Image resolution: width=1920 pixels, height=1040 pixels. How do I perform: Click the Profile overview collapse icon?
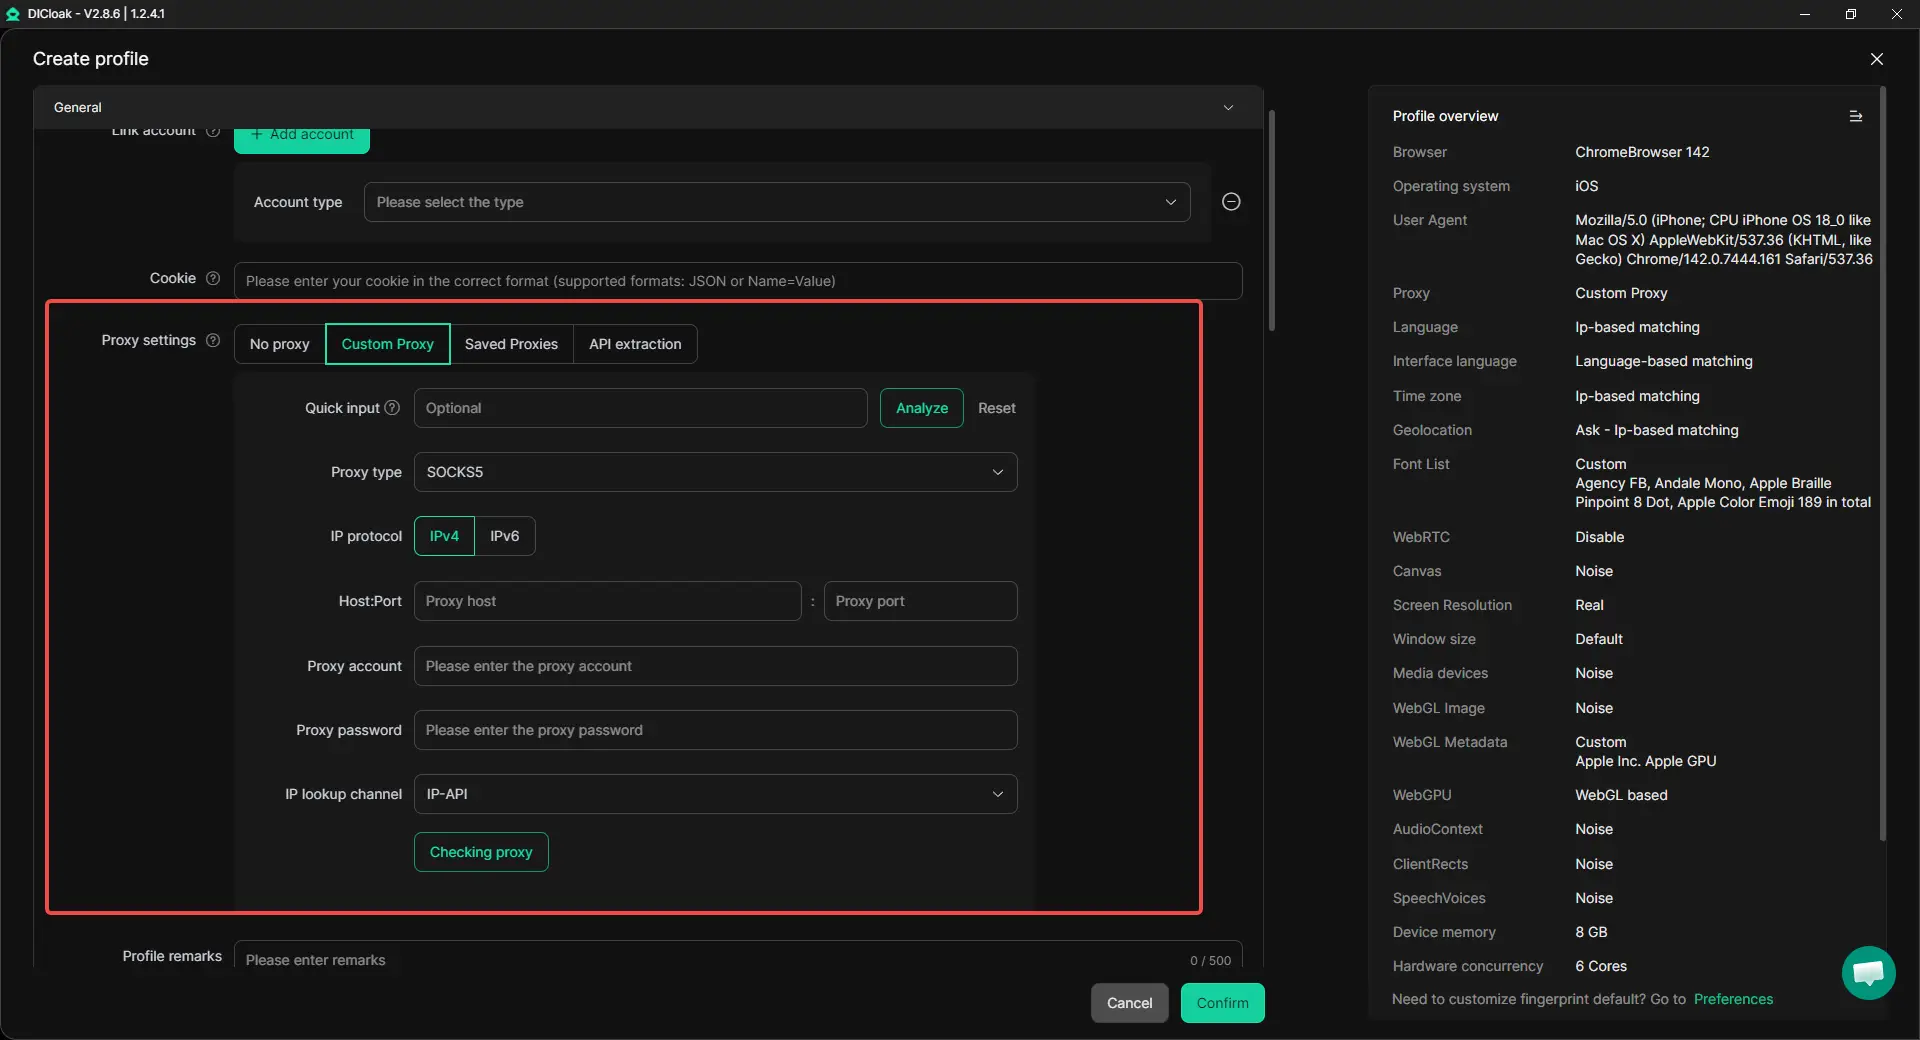[x=1855, y=117]
